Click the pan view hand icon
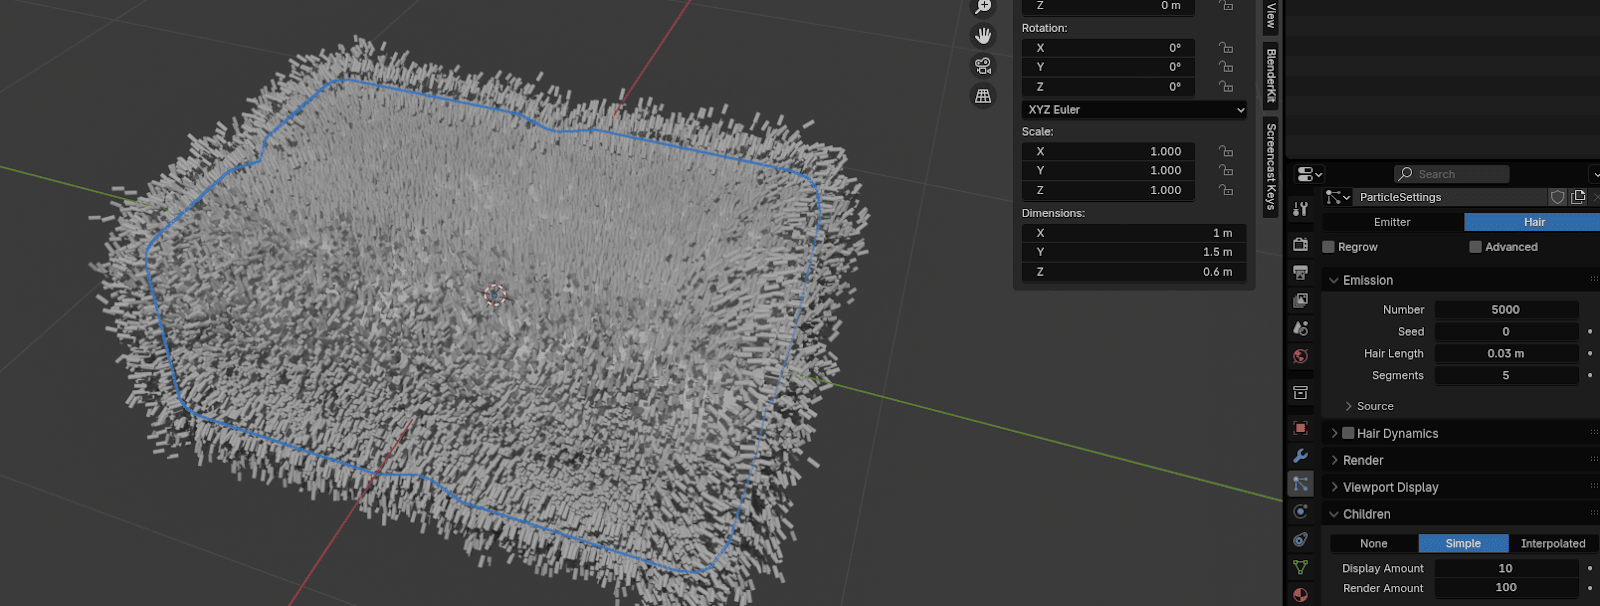This screenshot has width=1600, height=606. 983,36
